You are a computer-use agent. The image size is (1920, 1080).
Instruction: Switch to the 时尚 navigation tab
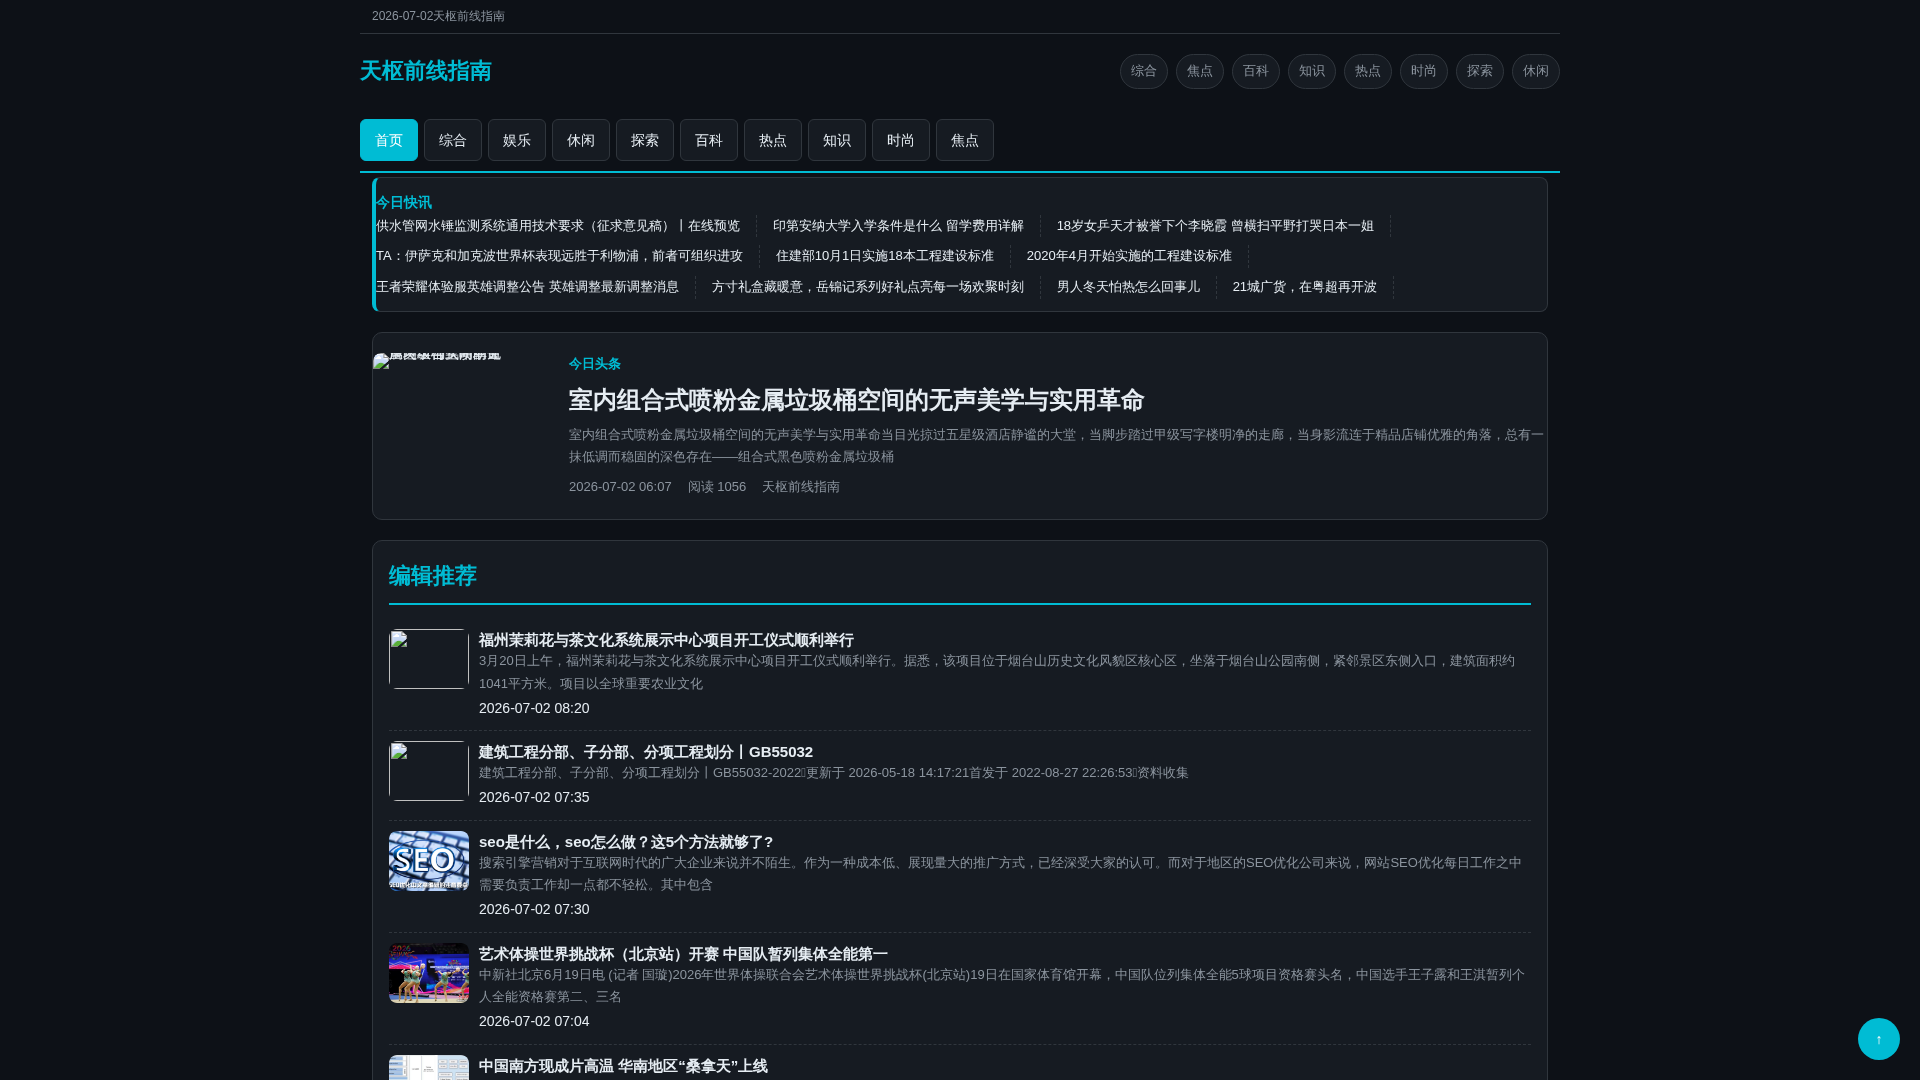pos(901,140)
